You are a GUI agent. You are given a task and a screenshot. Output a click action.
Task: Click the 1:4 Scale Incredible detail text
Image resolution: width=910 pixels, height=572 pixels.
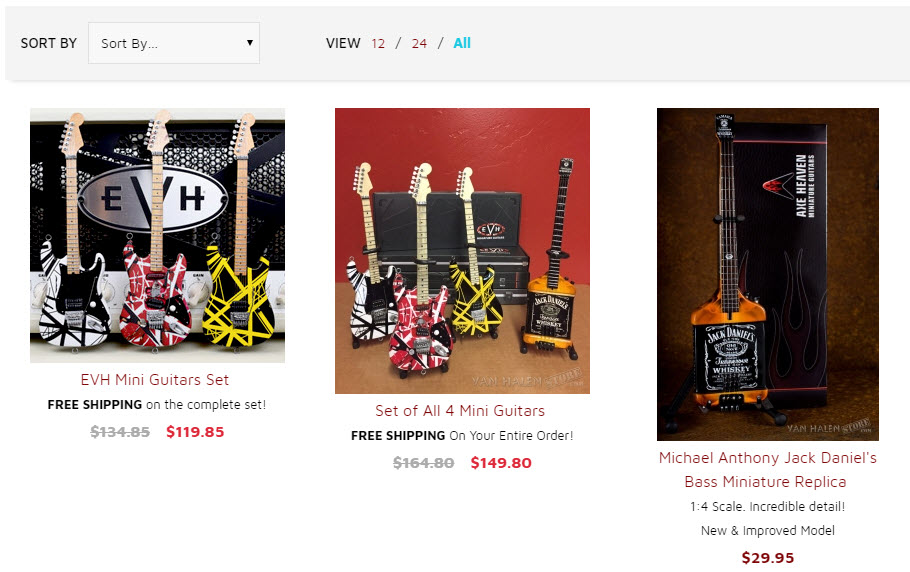(x=767, y=506)
